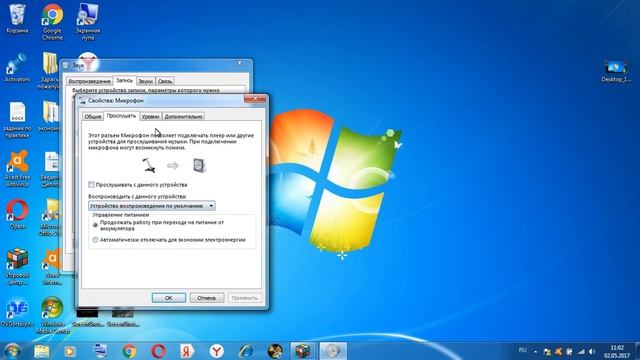Switch to the Общие tab
640x360 pixels.
point(93,116)
